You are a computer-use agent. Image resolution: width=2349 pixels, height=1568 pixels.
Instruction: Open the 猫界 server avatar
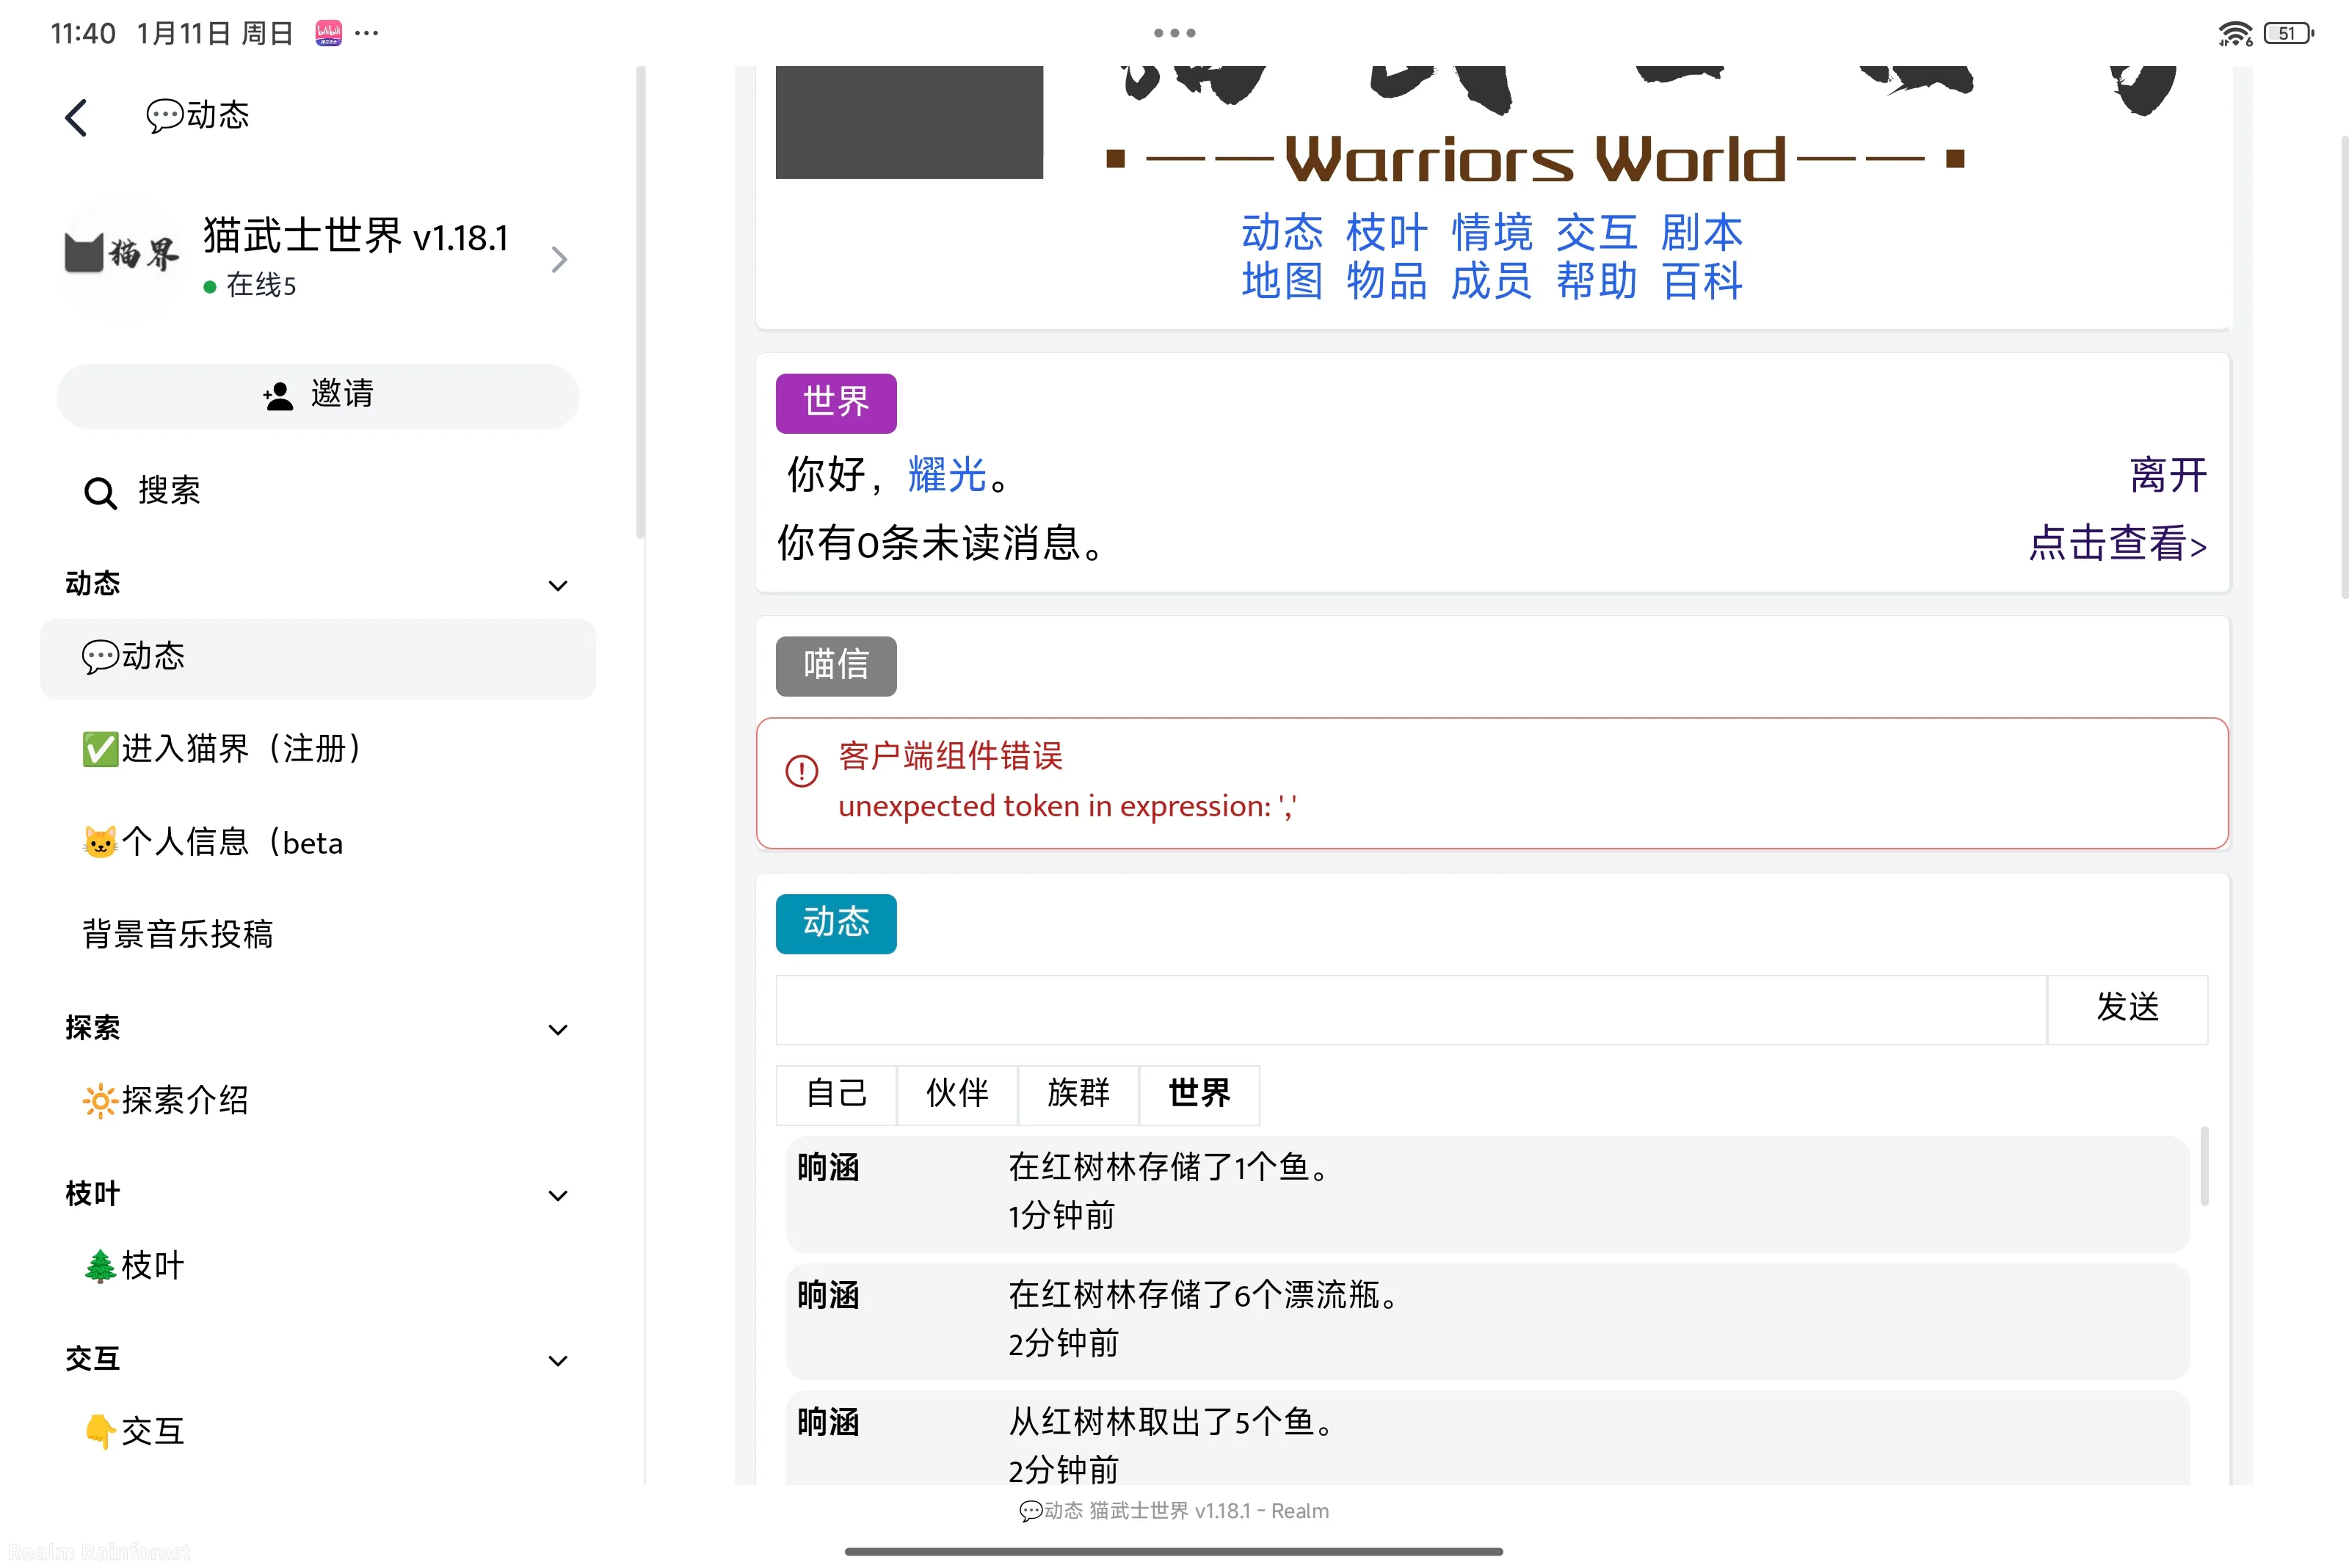click(122, 258)
